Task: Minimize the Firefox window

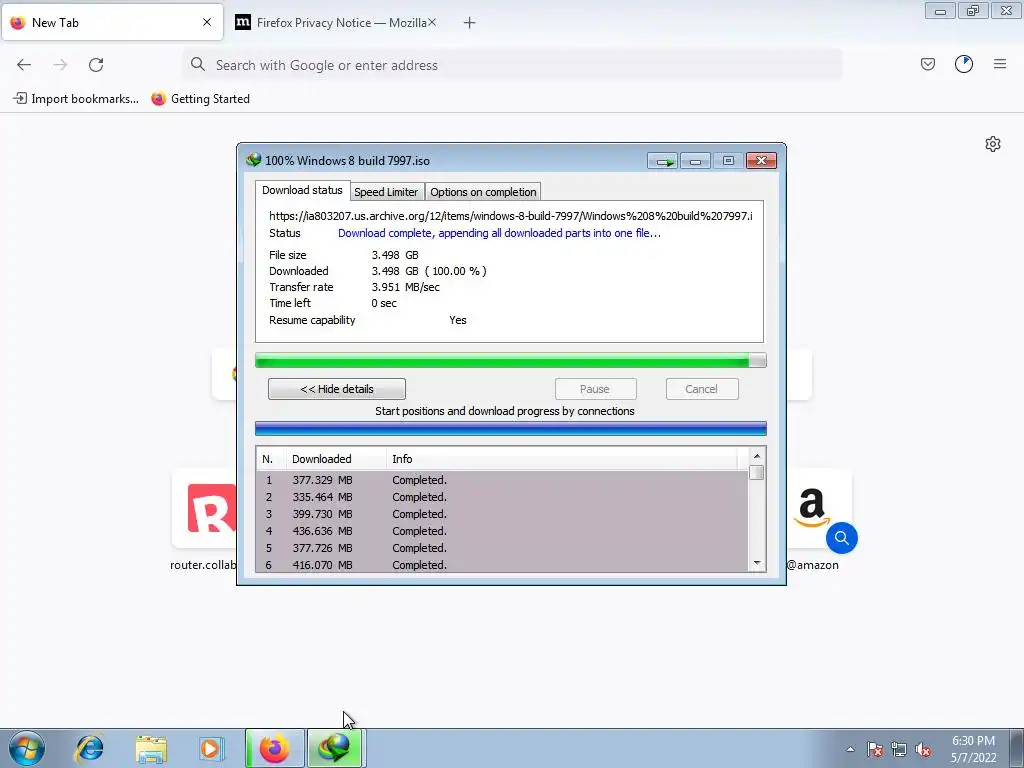Action: (940, 11)
